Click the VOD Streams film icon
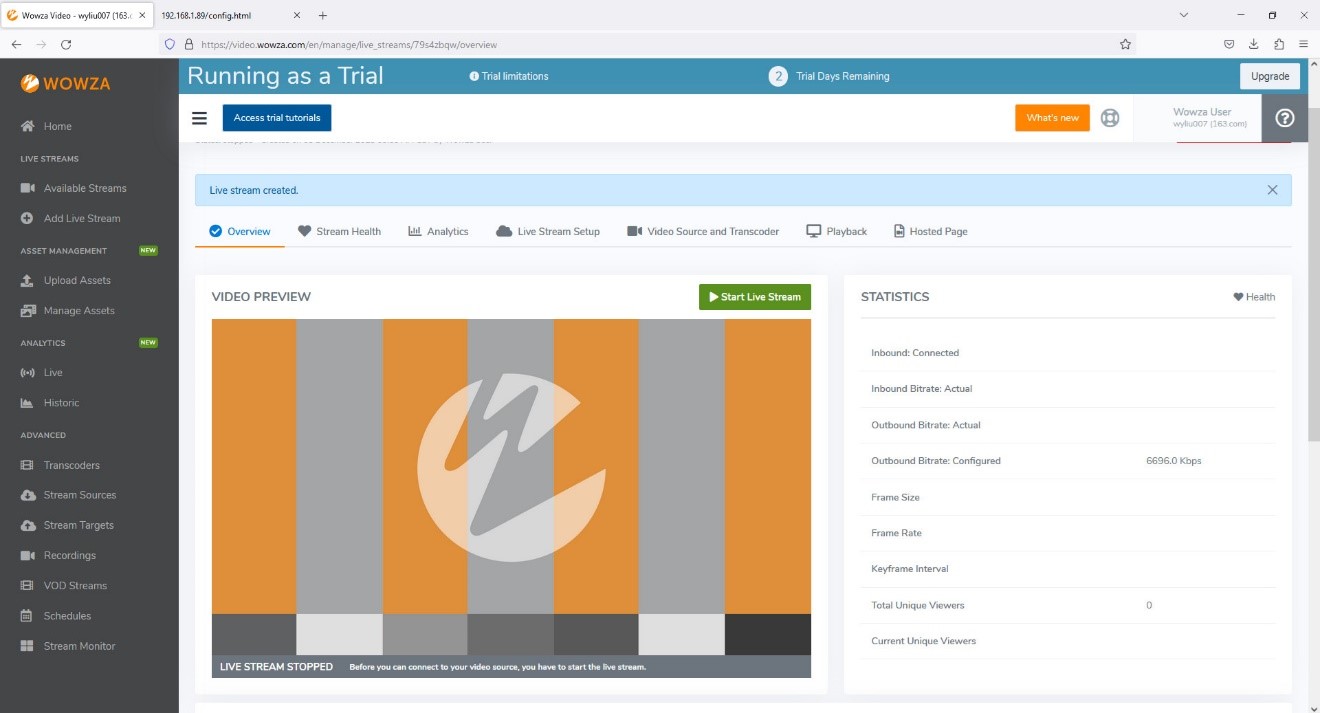1320x713 pixels. pyautogui.click(x=28, y=586)
